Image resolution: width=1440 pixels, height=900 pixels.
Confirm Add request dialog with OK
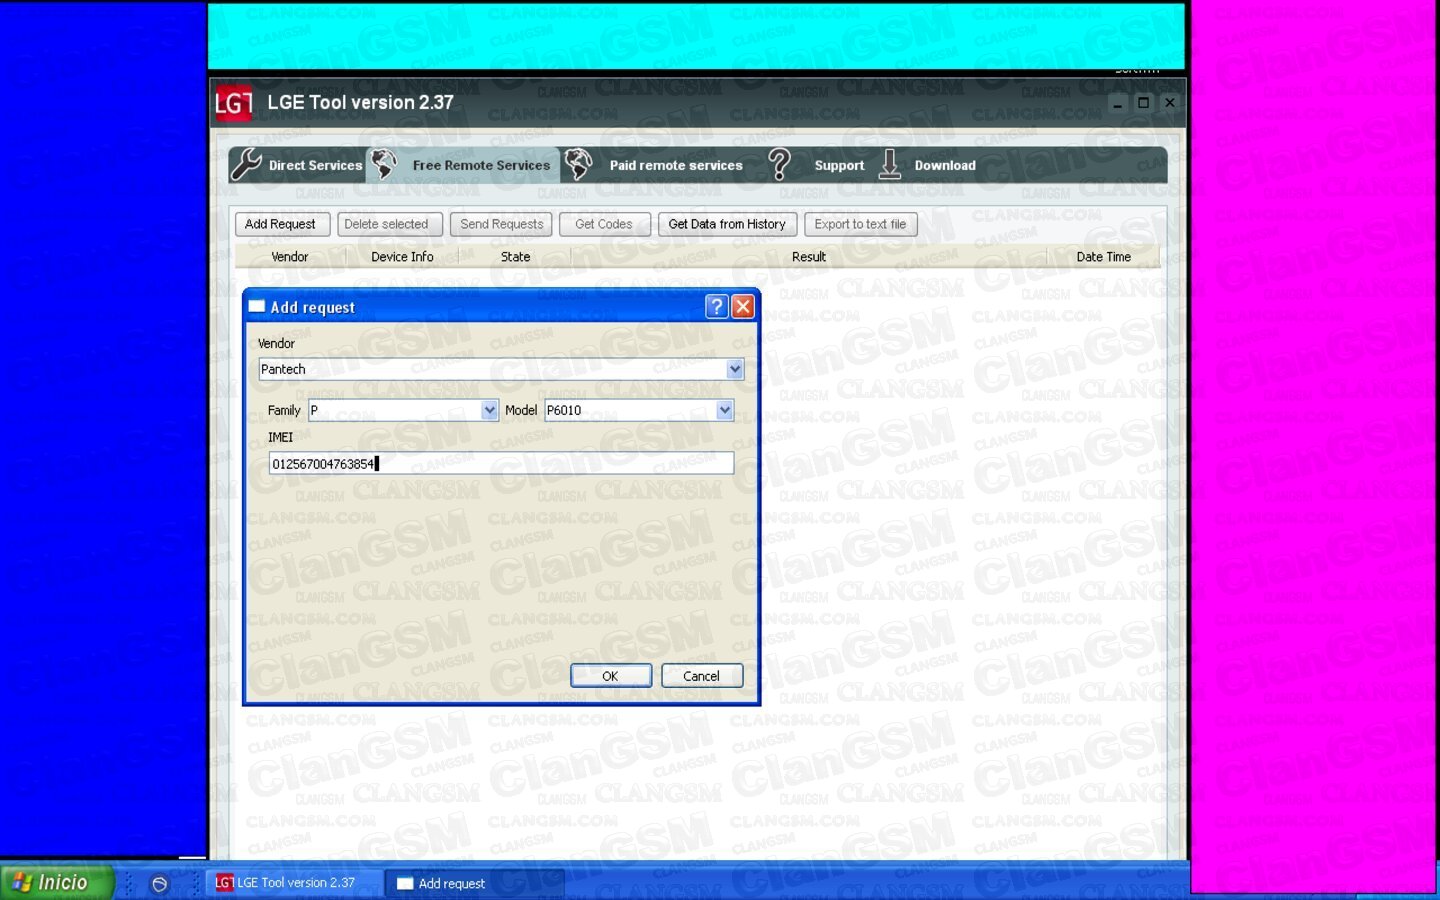pos(610,676)
